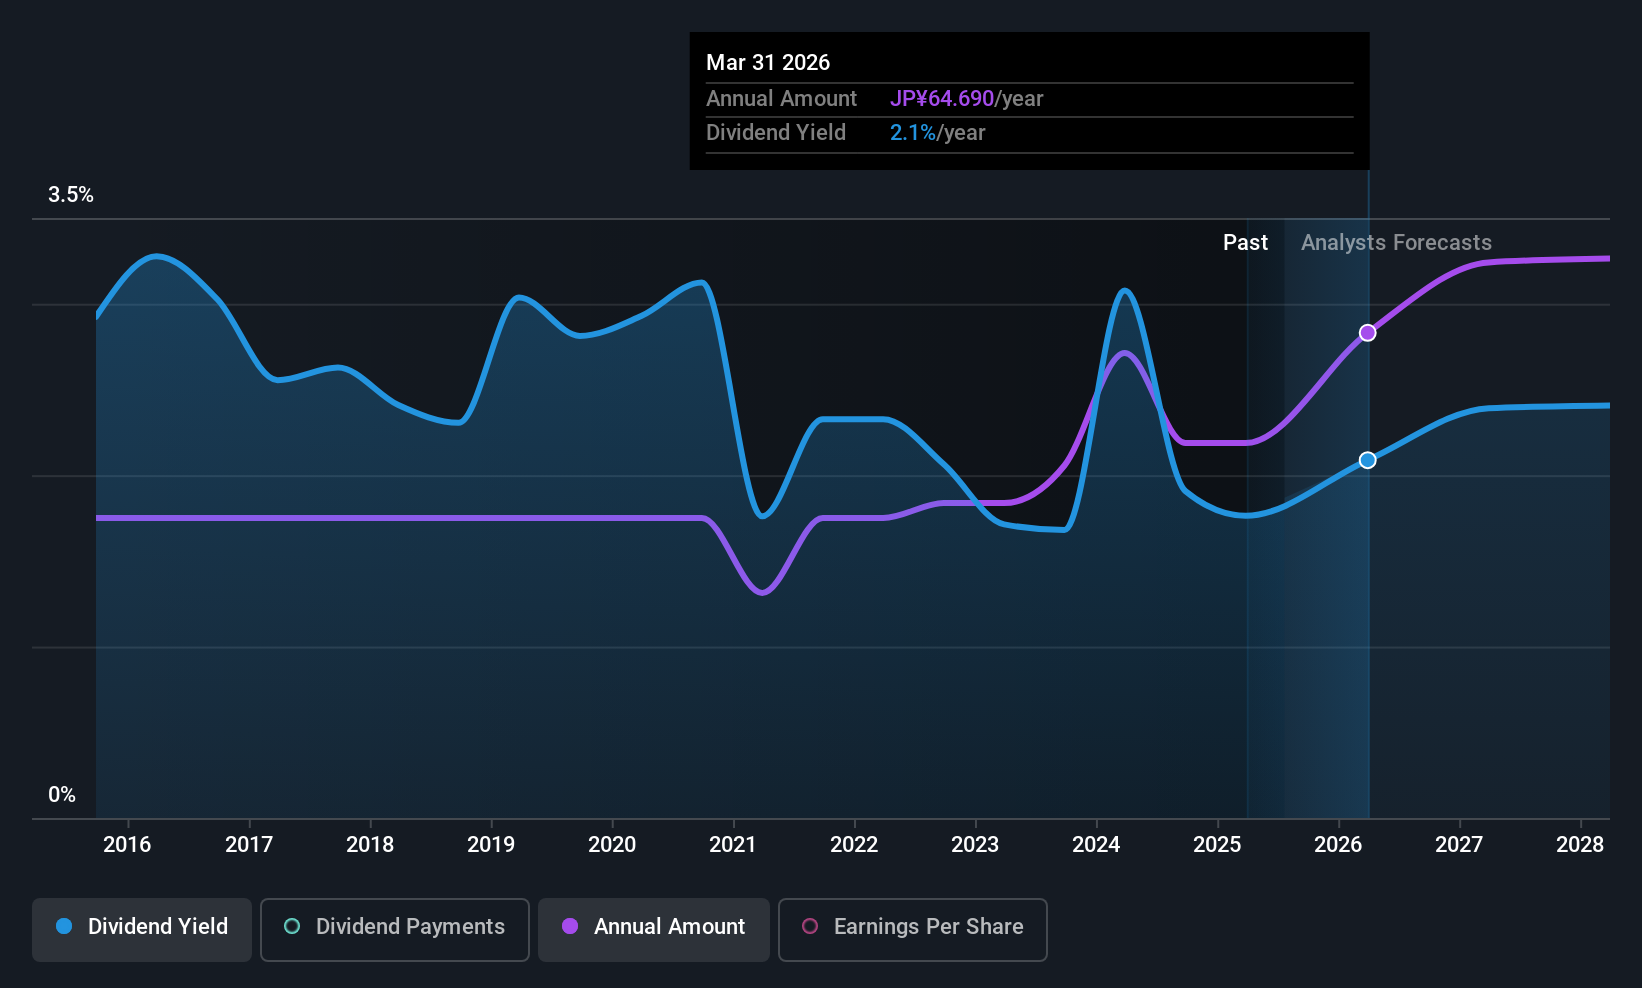Click the Past region label

(1245, 243)
